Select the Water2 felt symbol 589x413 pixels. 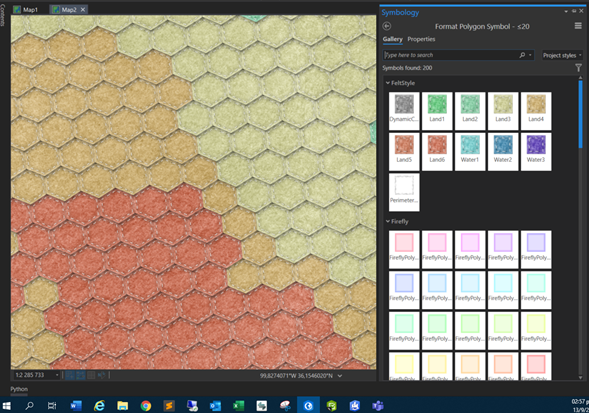coord(503,151)
